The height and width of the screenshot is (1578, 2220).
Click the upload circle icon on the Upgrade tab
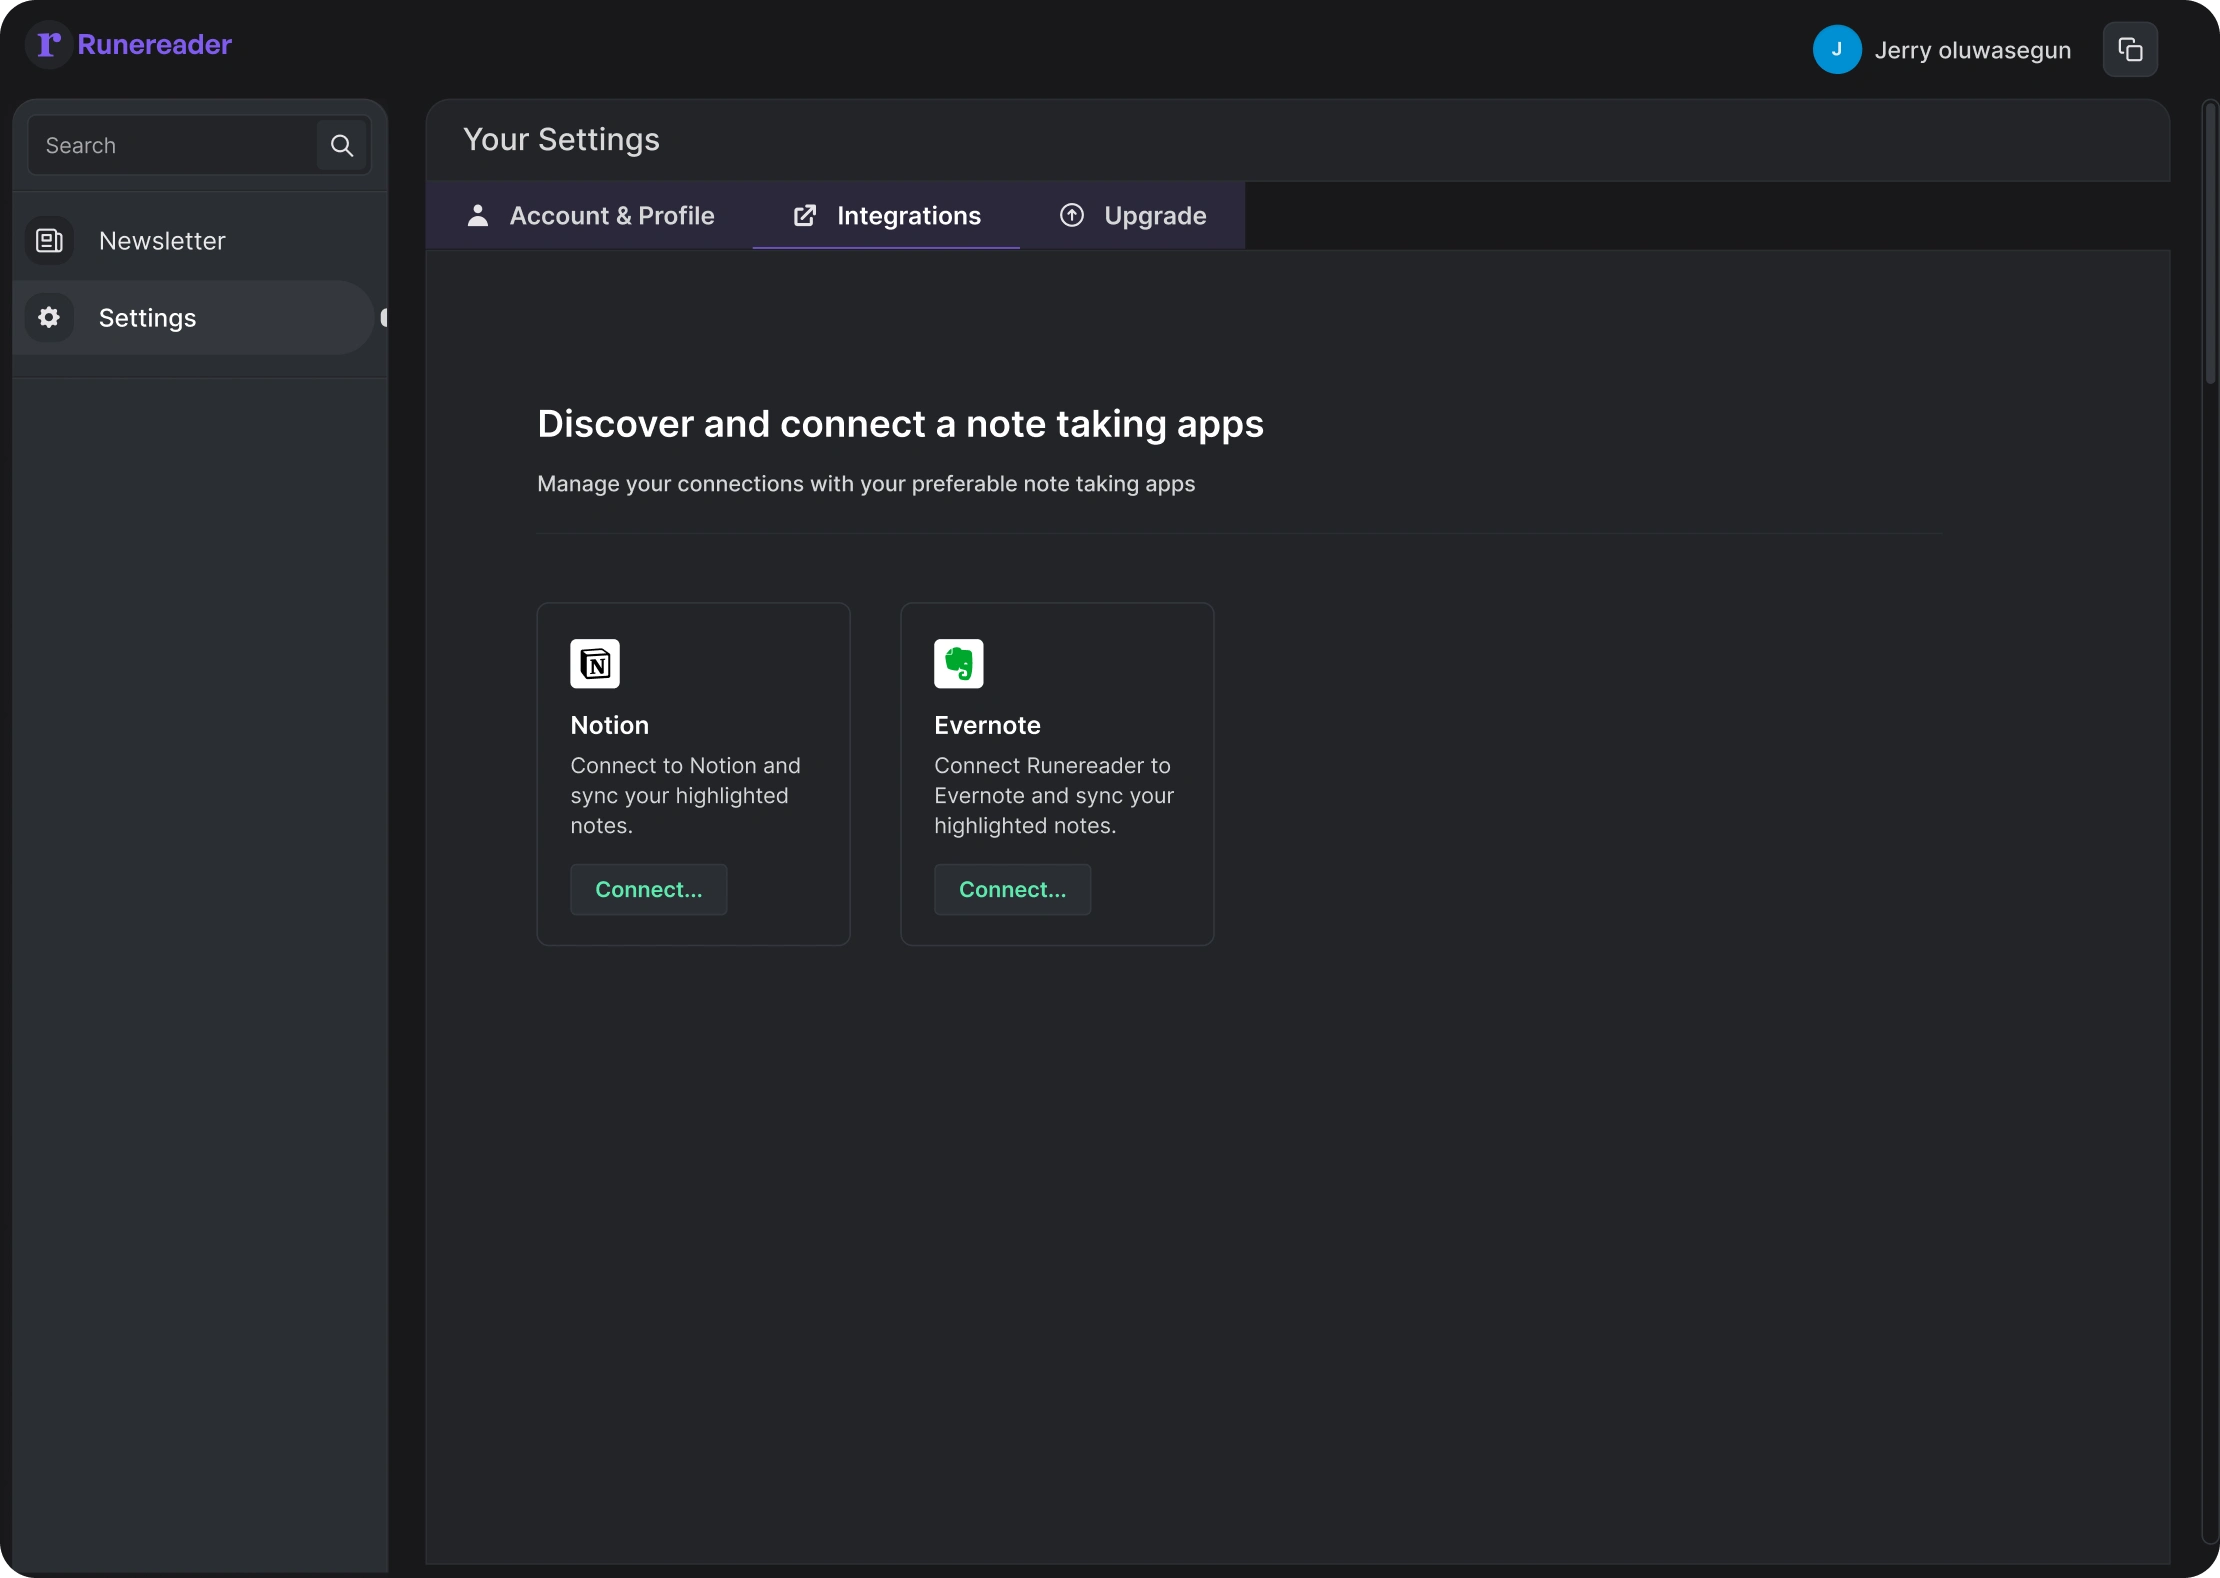[x=1072, y=216]
